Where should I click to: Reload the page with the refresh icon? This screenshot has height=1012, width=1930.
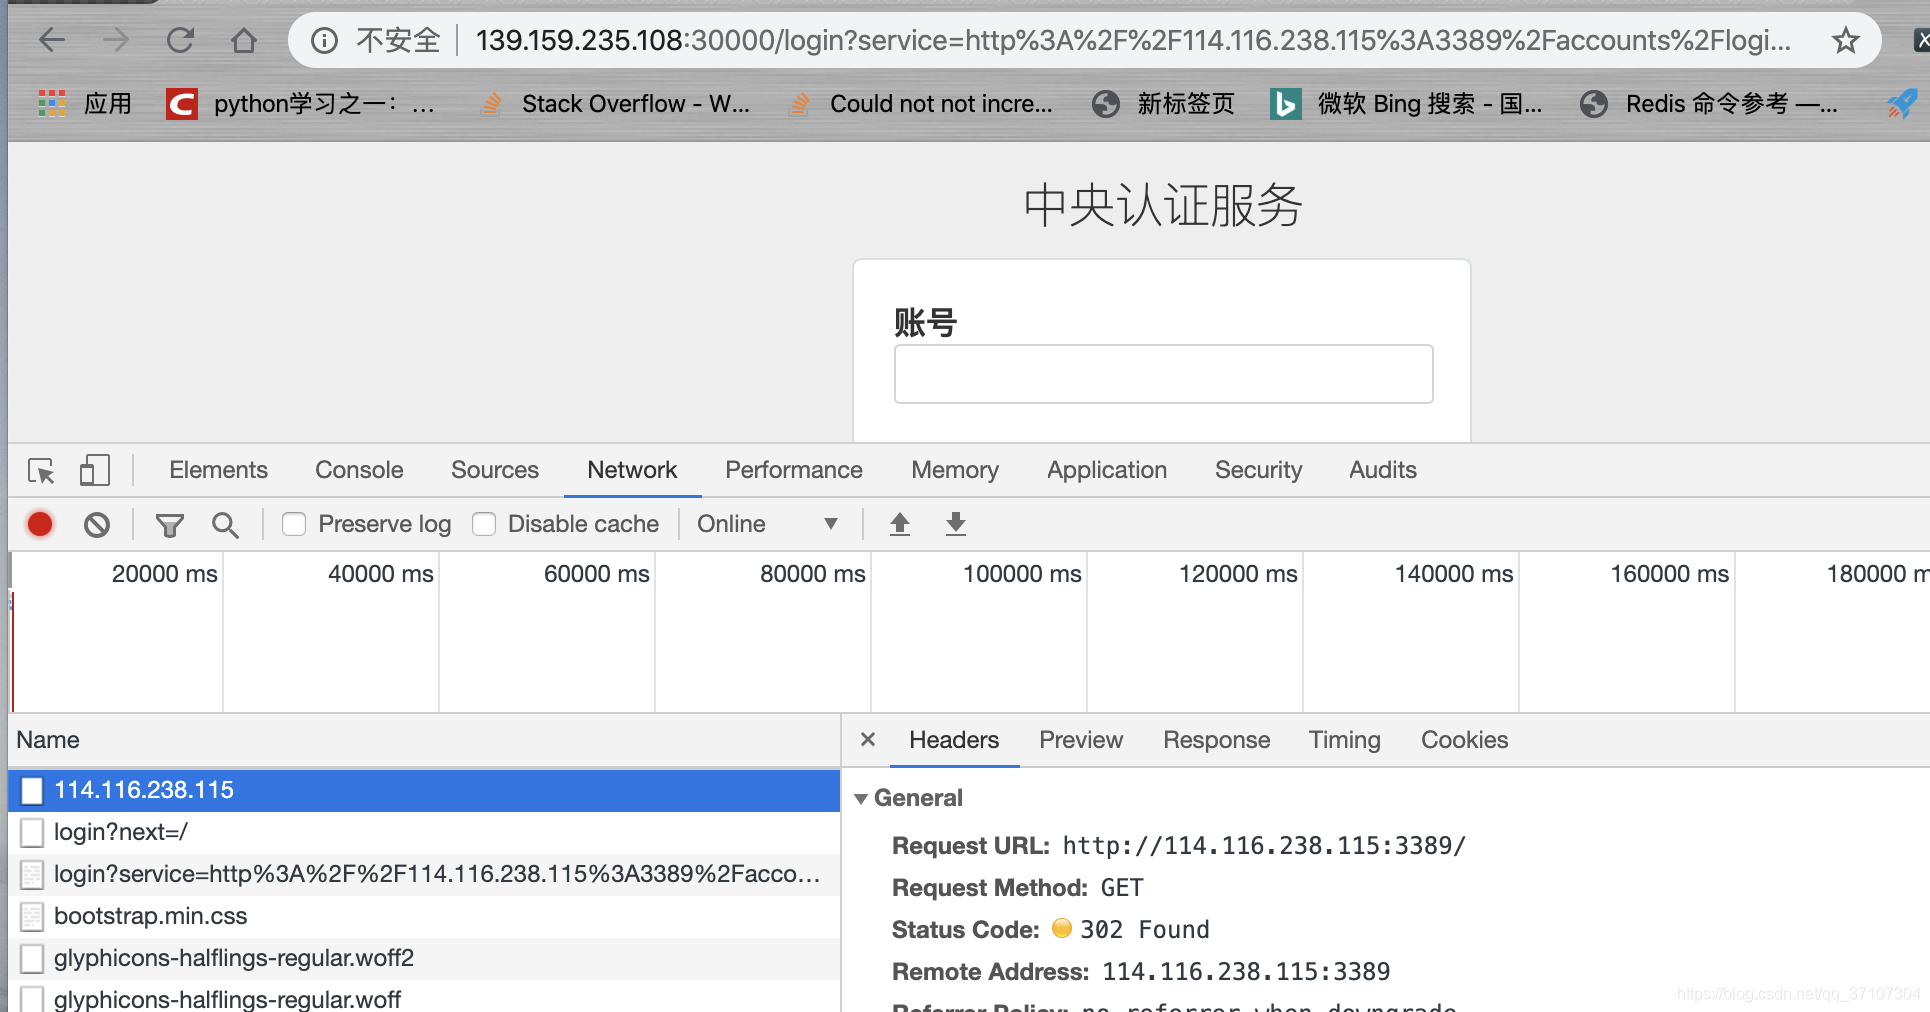click(x=180, y=40)
